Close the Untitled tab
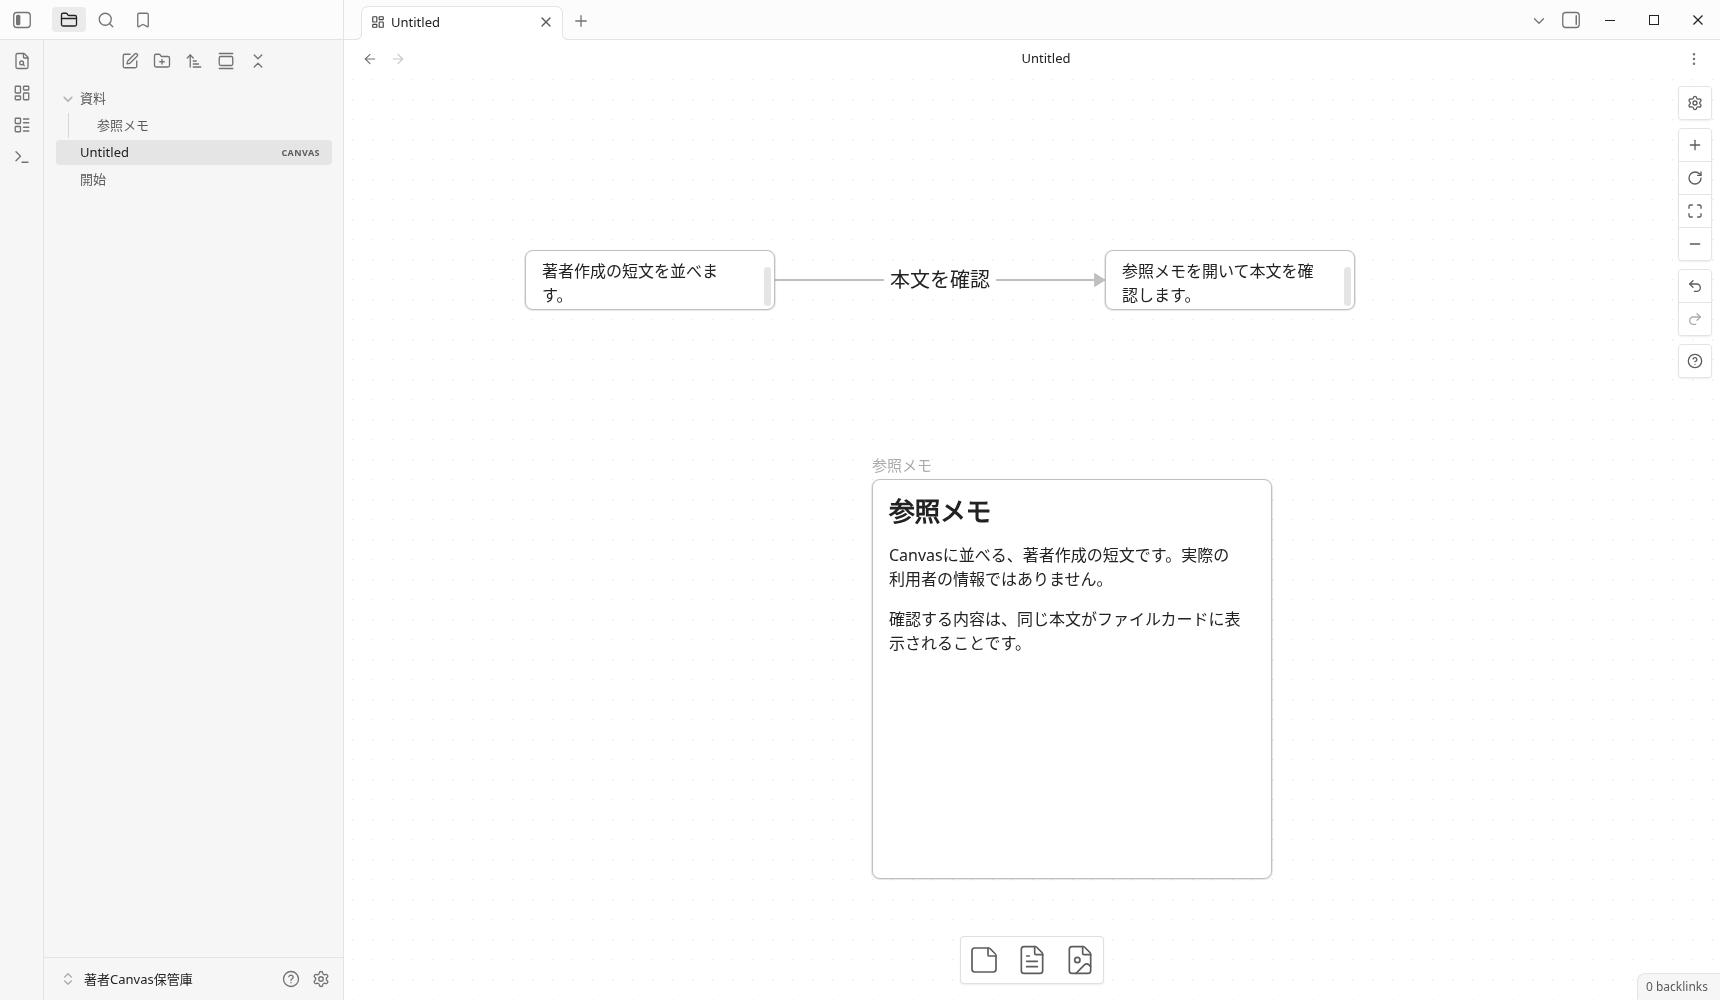 pos(546,22)
